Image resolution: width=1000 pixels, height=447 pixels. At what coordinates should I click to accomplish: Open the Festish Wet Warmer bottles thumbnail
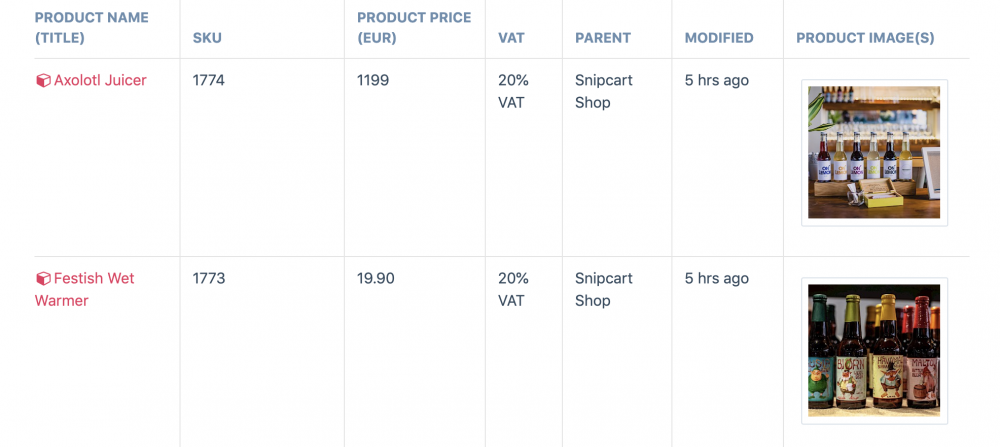[x=874, y=350]
